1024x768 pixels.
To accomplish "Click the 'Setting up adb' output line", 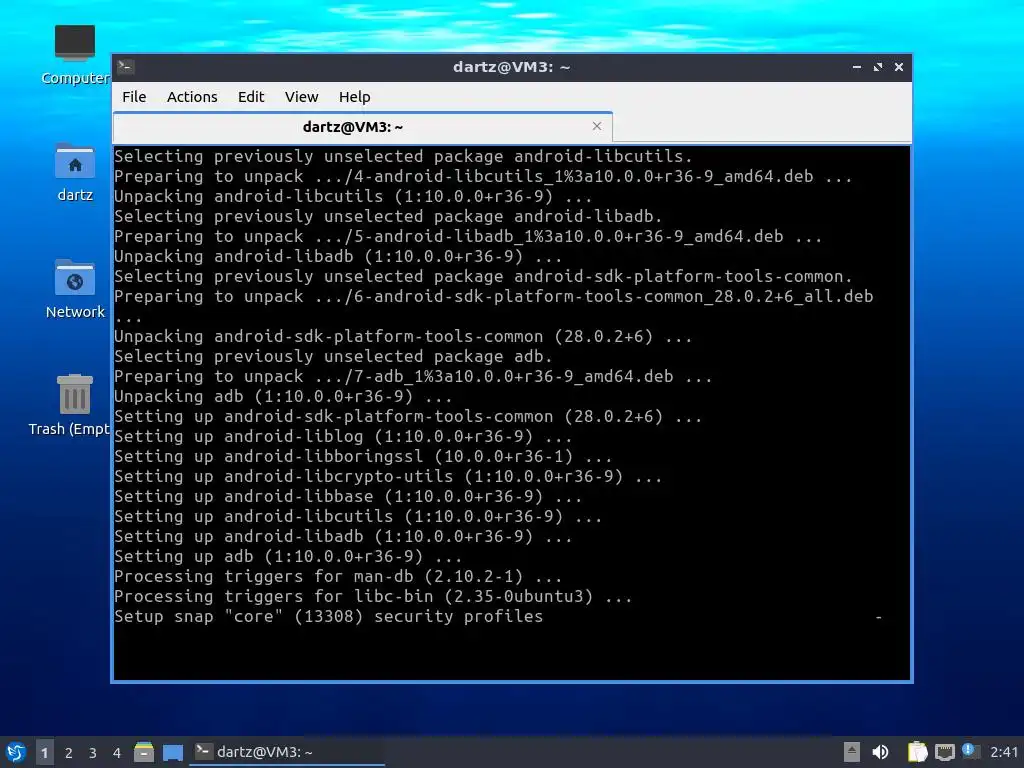I will [x=288, y=556].
